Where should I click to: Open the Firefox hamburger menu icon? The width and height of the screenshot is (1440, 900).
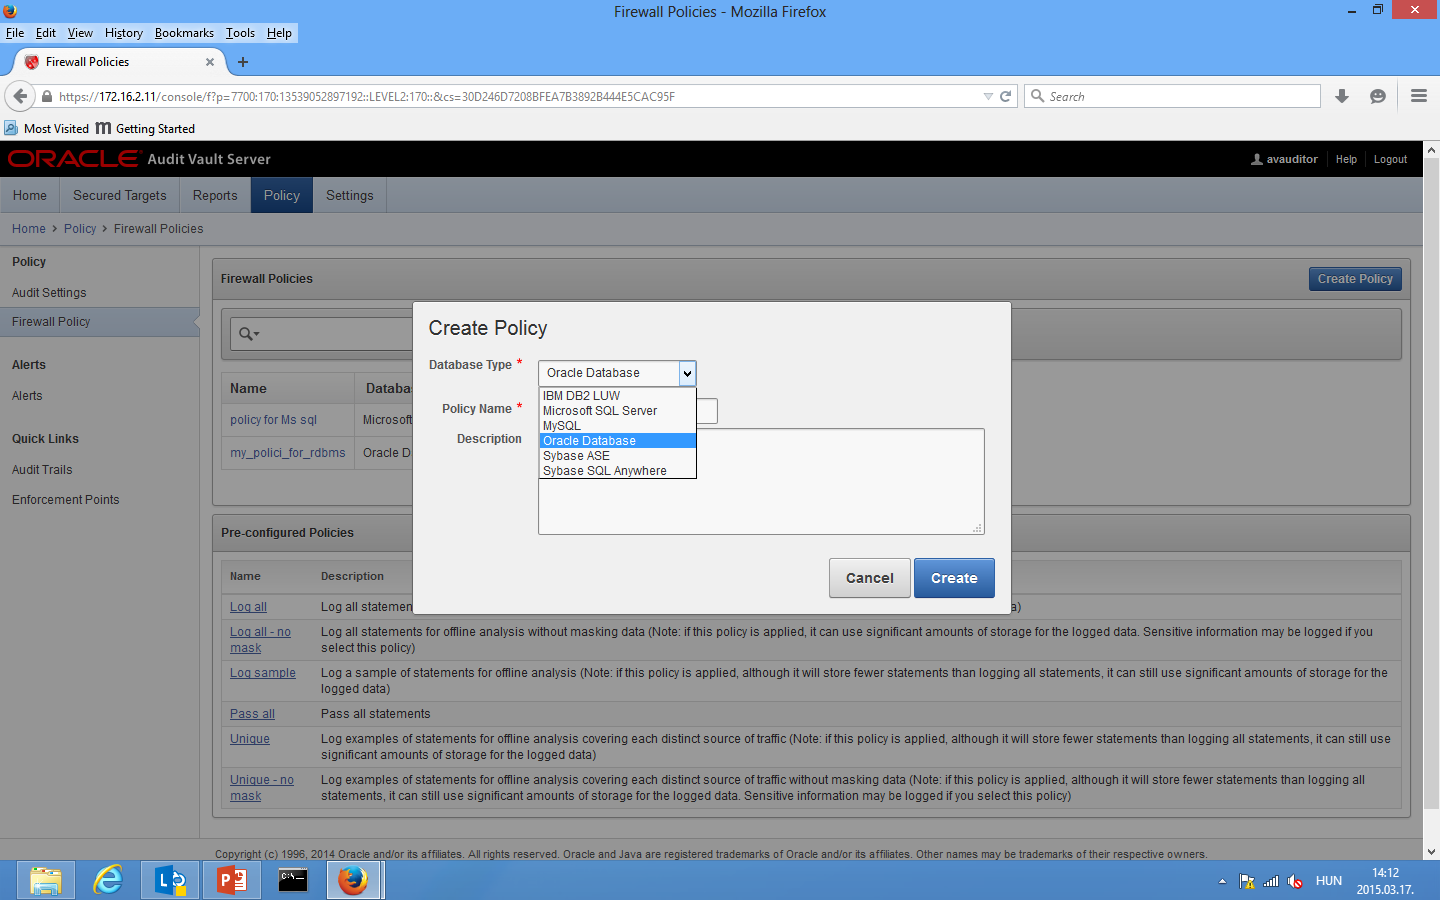(1418, 96)
